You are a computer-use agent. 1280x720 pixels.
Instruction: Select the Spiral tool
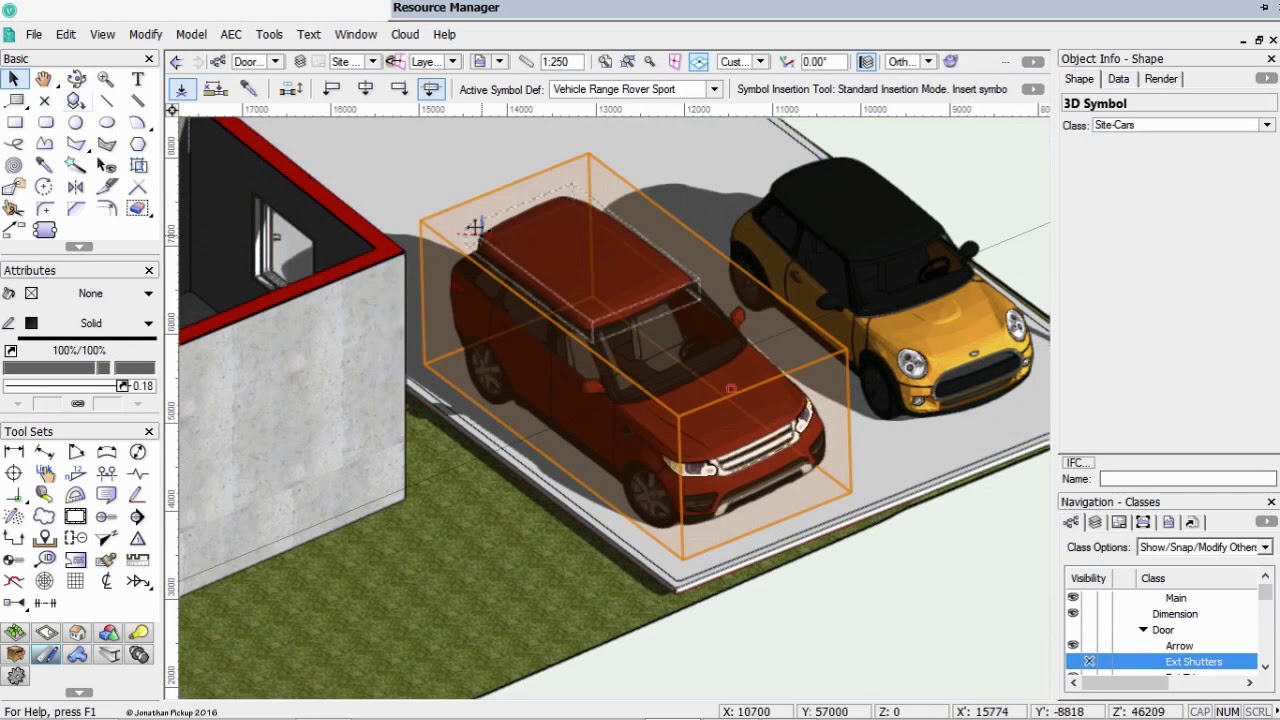pyautogui.click(x=14, y=165)
